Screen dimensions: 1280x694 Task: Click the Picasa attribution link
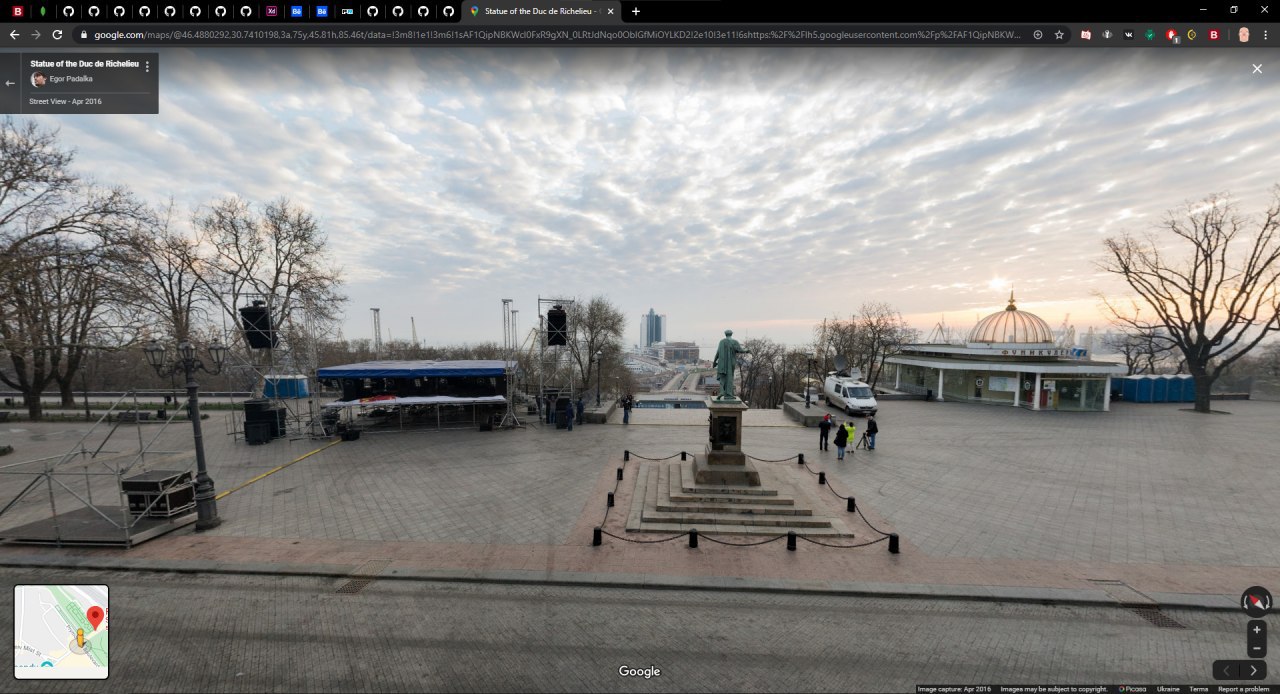(x=1133, y=689)
